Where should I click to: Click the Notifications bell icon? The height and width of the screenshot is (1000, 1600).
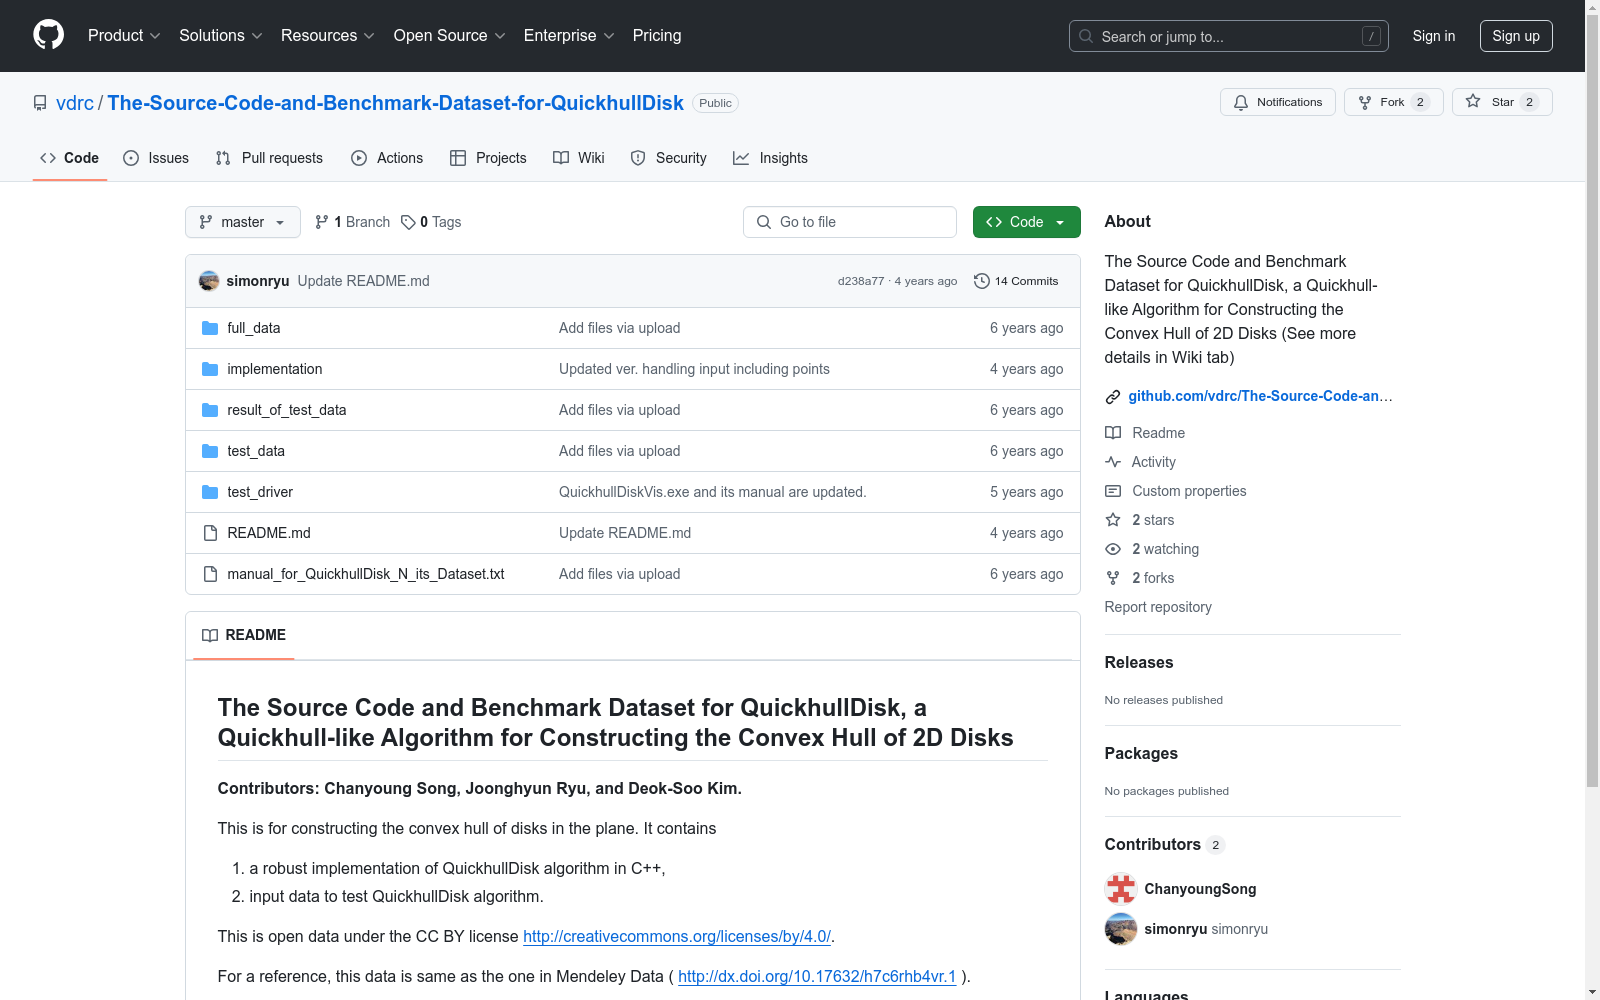[1241, 102]
